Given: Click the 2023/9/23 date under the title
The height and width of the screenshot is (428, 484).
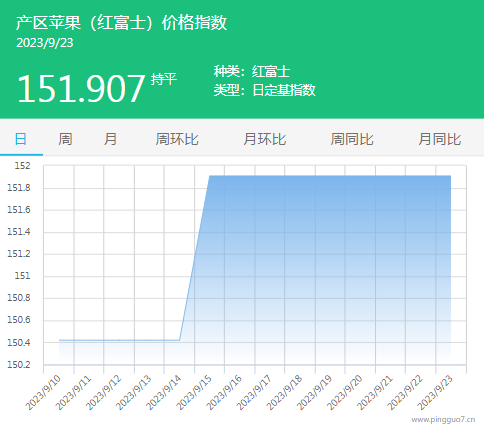Looking at the screenshot, I should point(45,43).
